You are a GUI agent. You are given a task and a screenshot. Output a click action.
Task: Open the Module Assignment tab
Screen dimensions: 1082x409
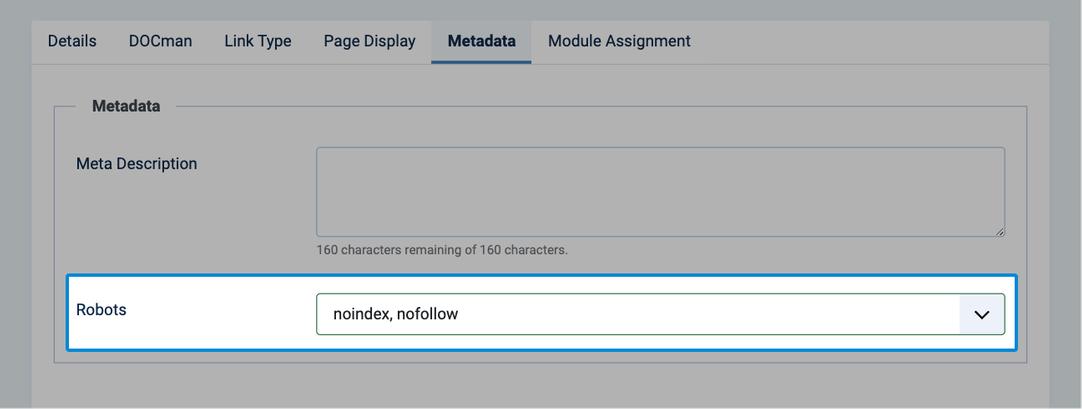[619, 41]
